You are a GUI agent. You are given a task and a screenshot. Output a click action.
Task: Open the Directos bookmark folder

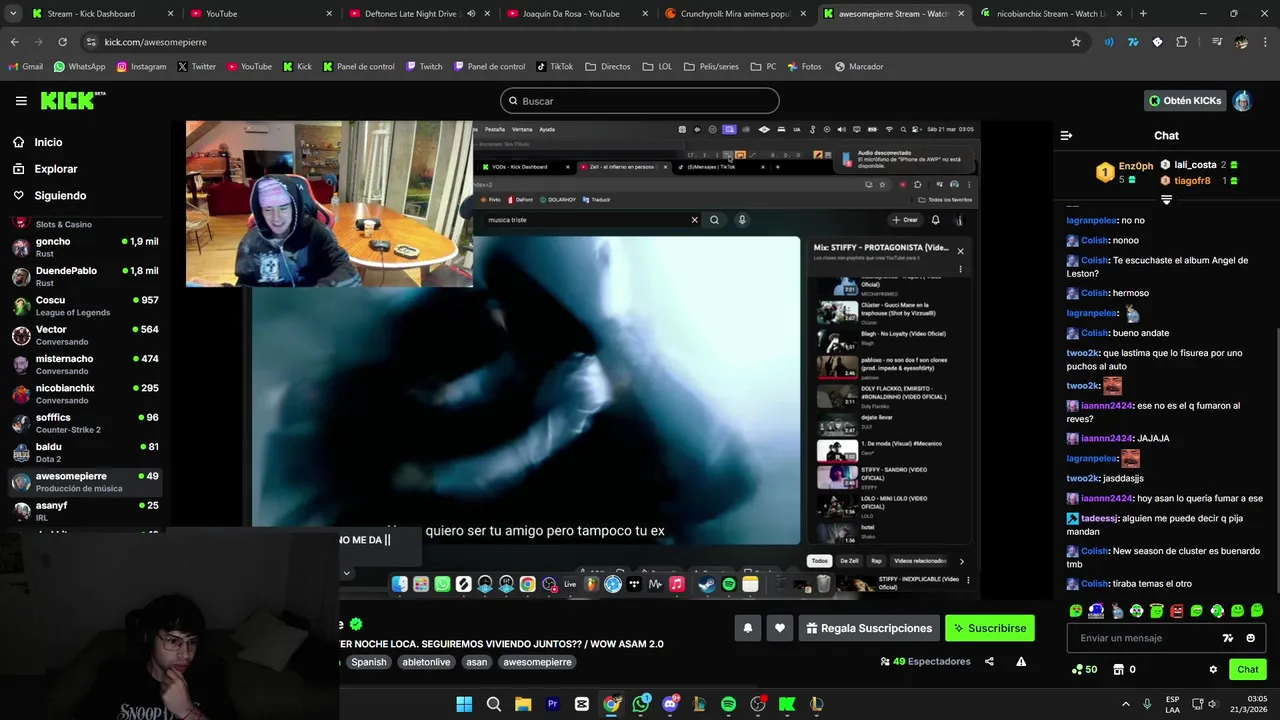click(x=608, y=67)
